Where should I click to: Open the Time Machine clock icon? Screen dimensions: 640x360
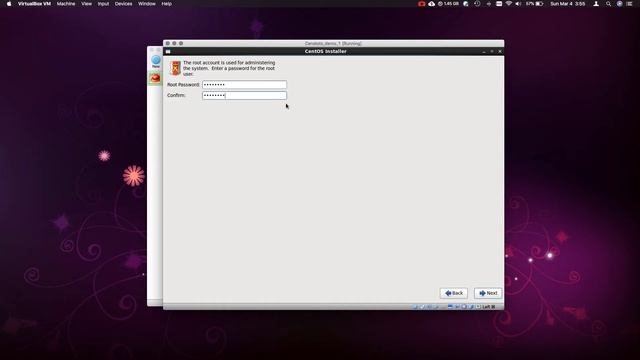click(x=477, y=4)
